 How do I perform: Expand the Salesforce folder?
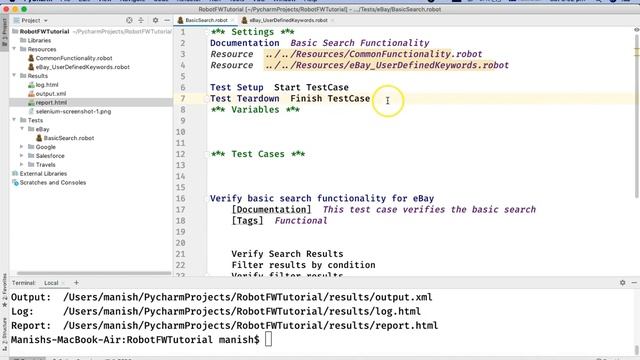22,156
